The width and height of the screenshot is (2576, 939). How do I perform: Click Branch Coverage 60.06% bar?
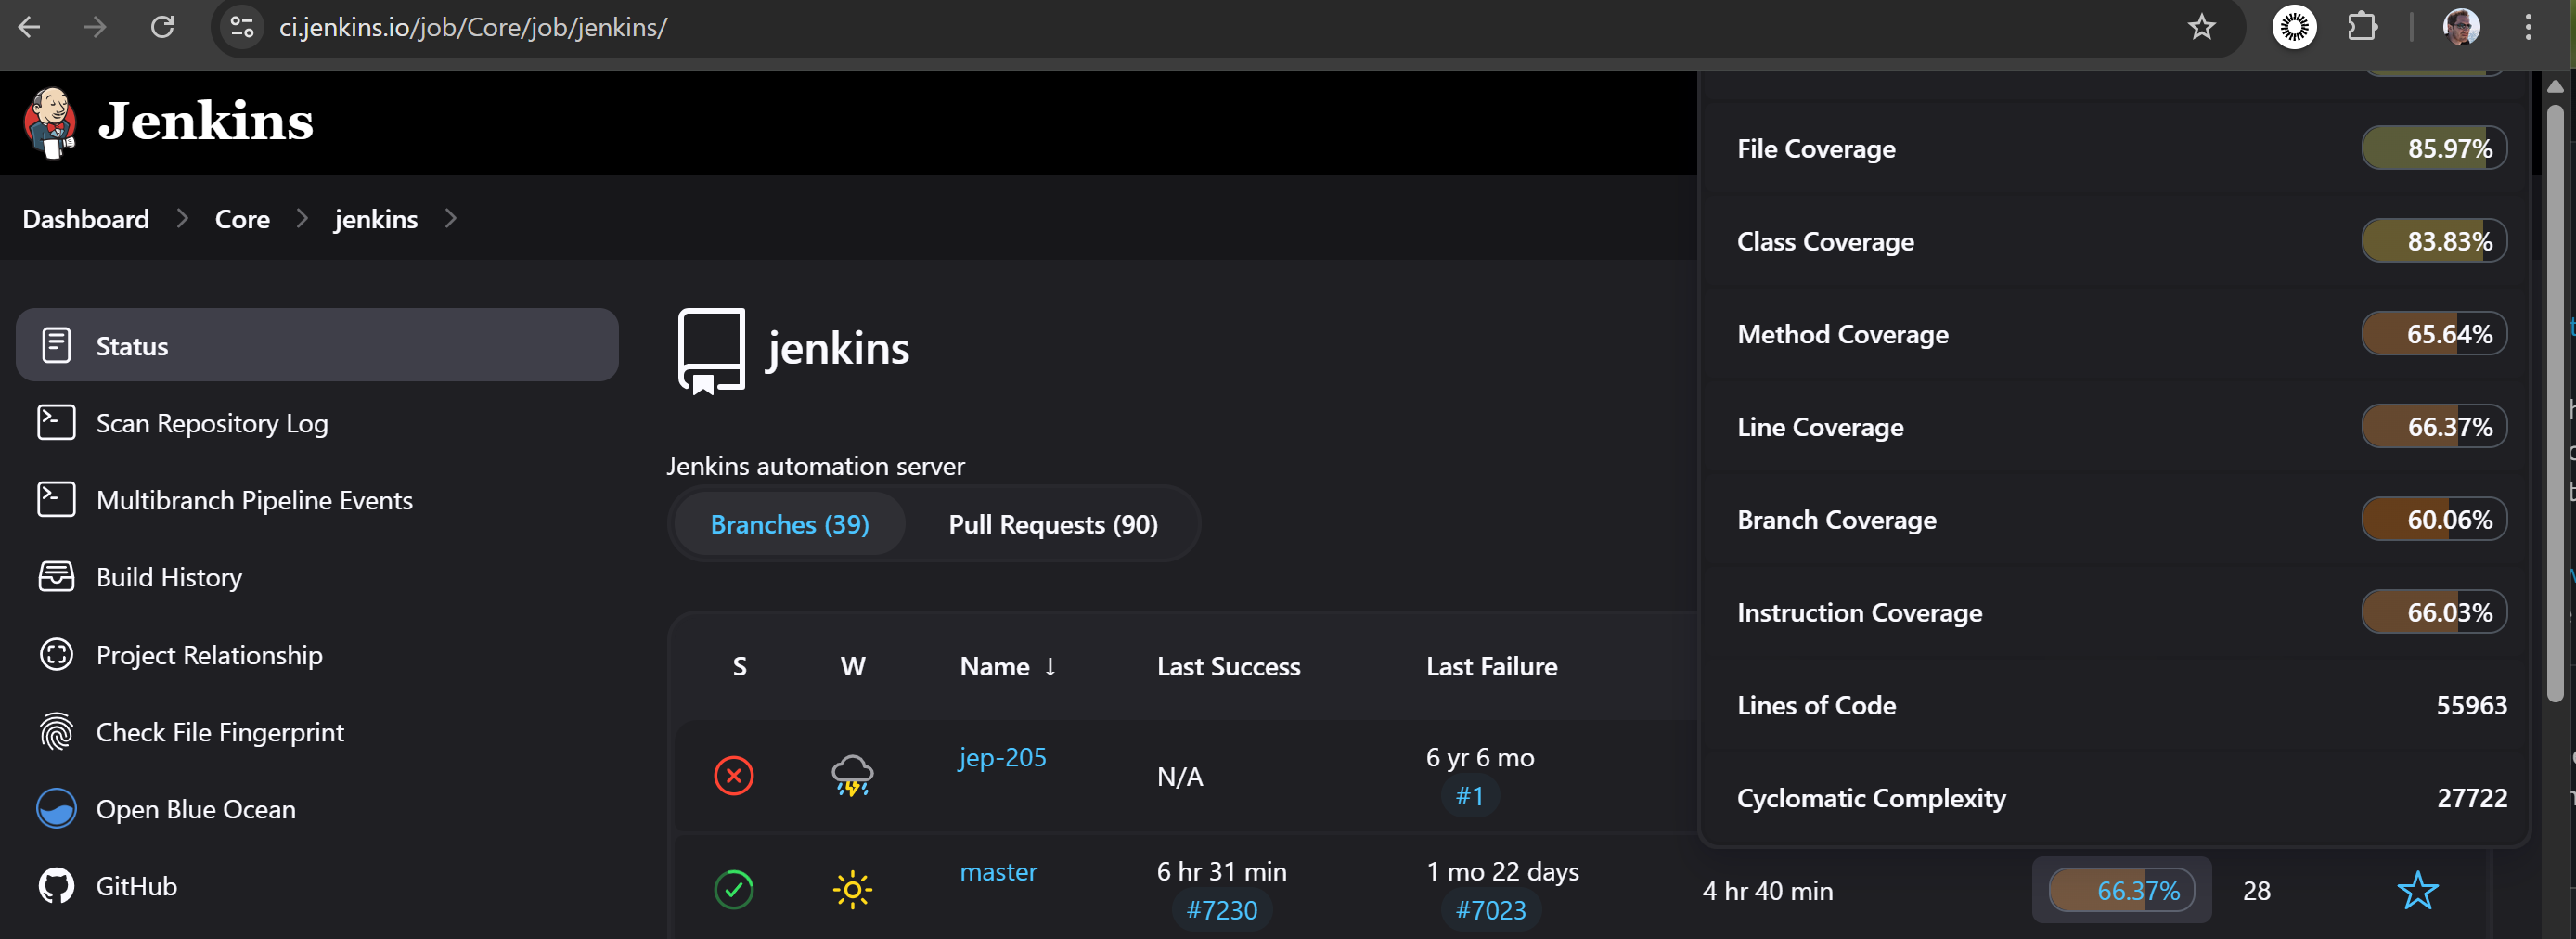[x=2434, y=519]
